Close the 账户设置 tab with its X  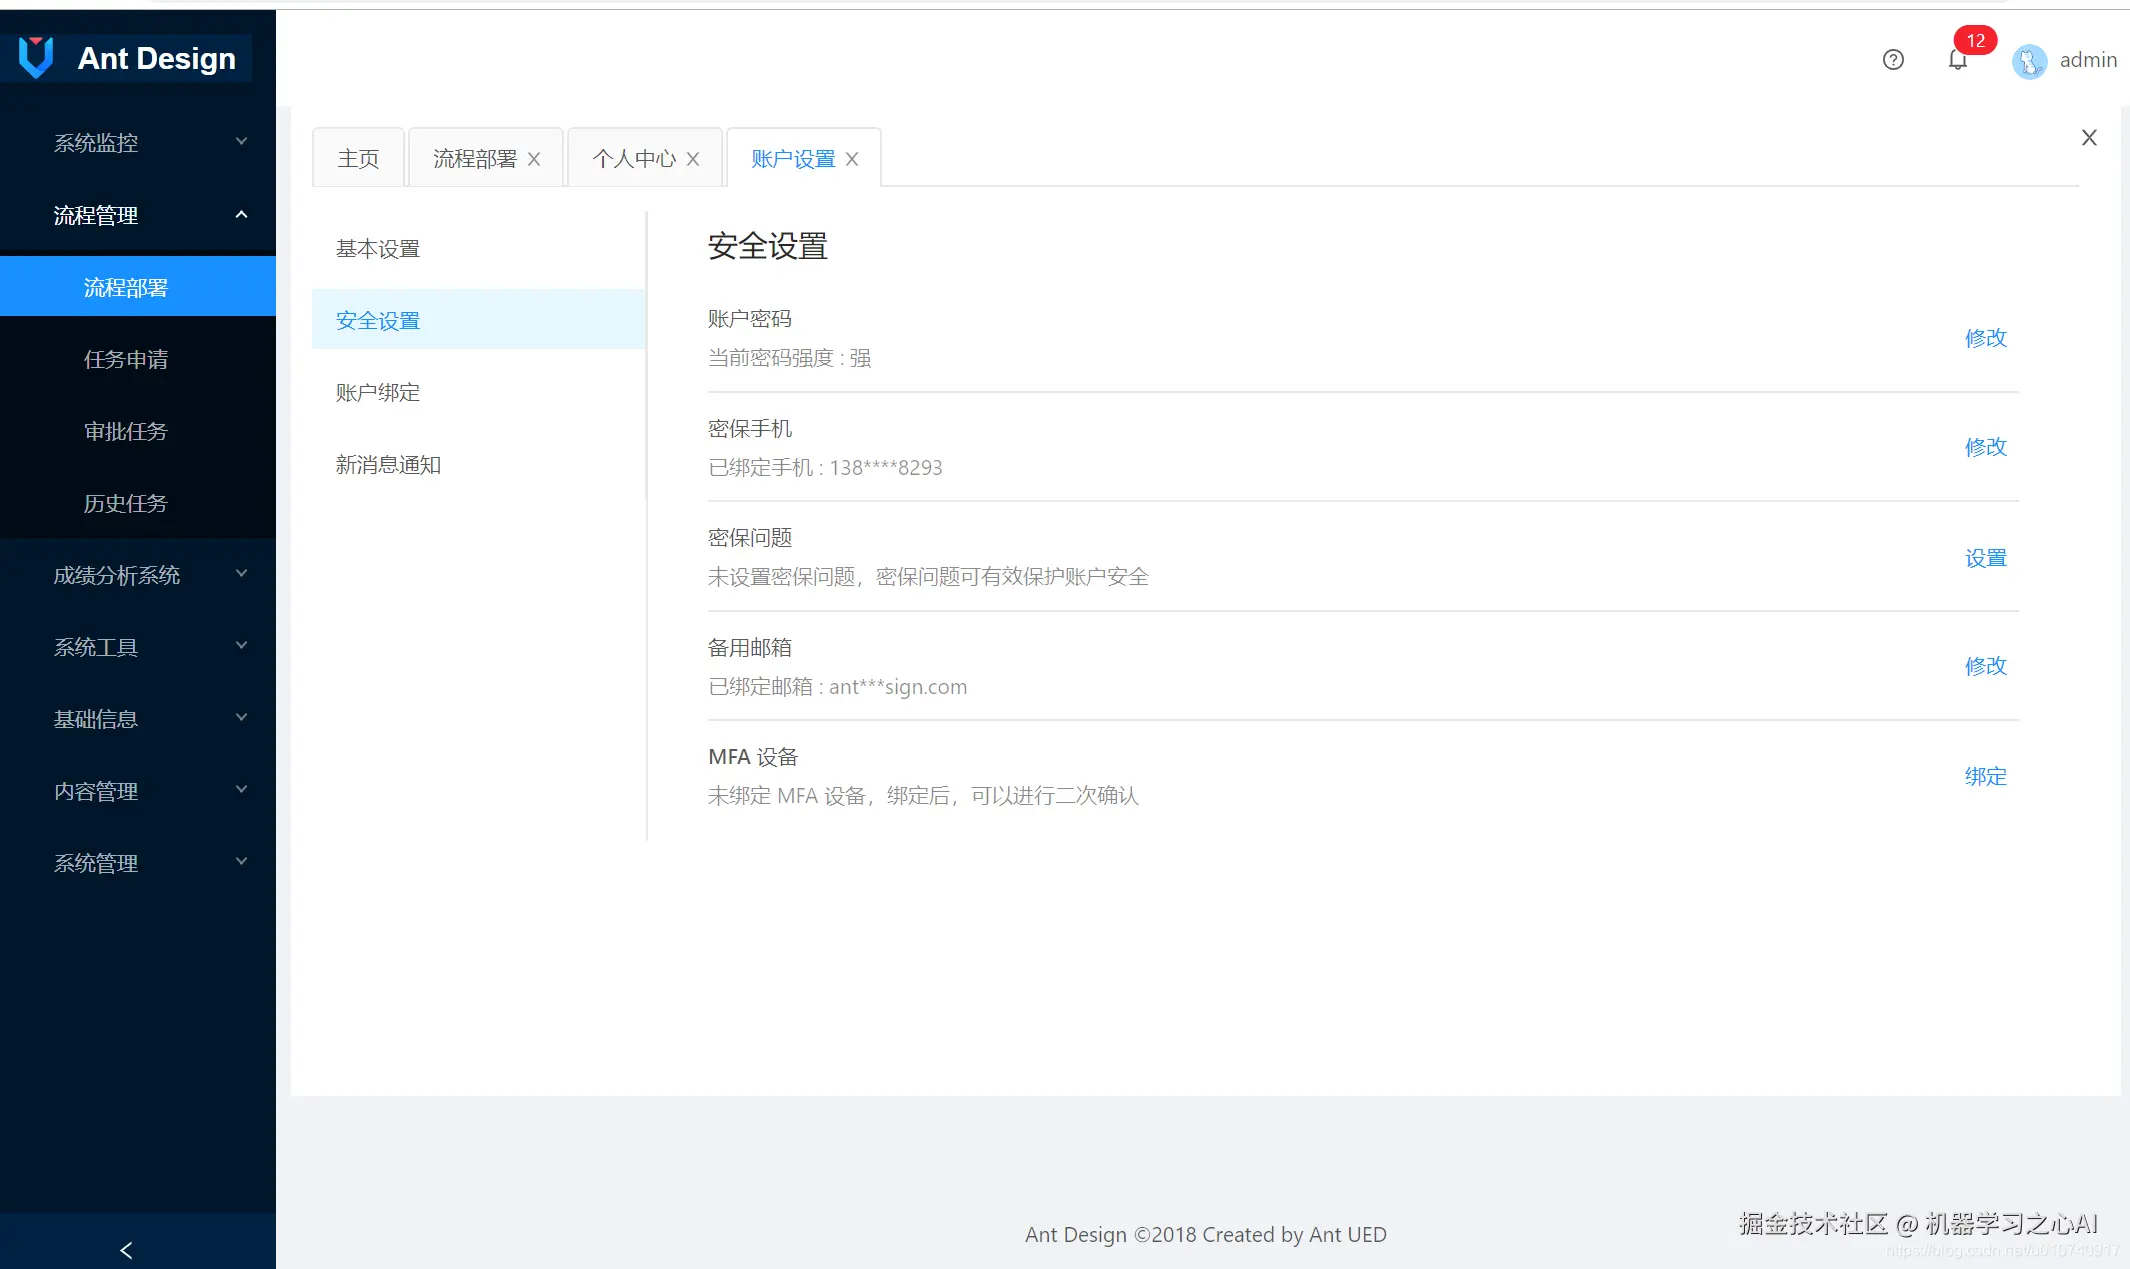(x=852, y=159)
